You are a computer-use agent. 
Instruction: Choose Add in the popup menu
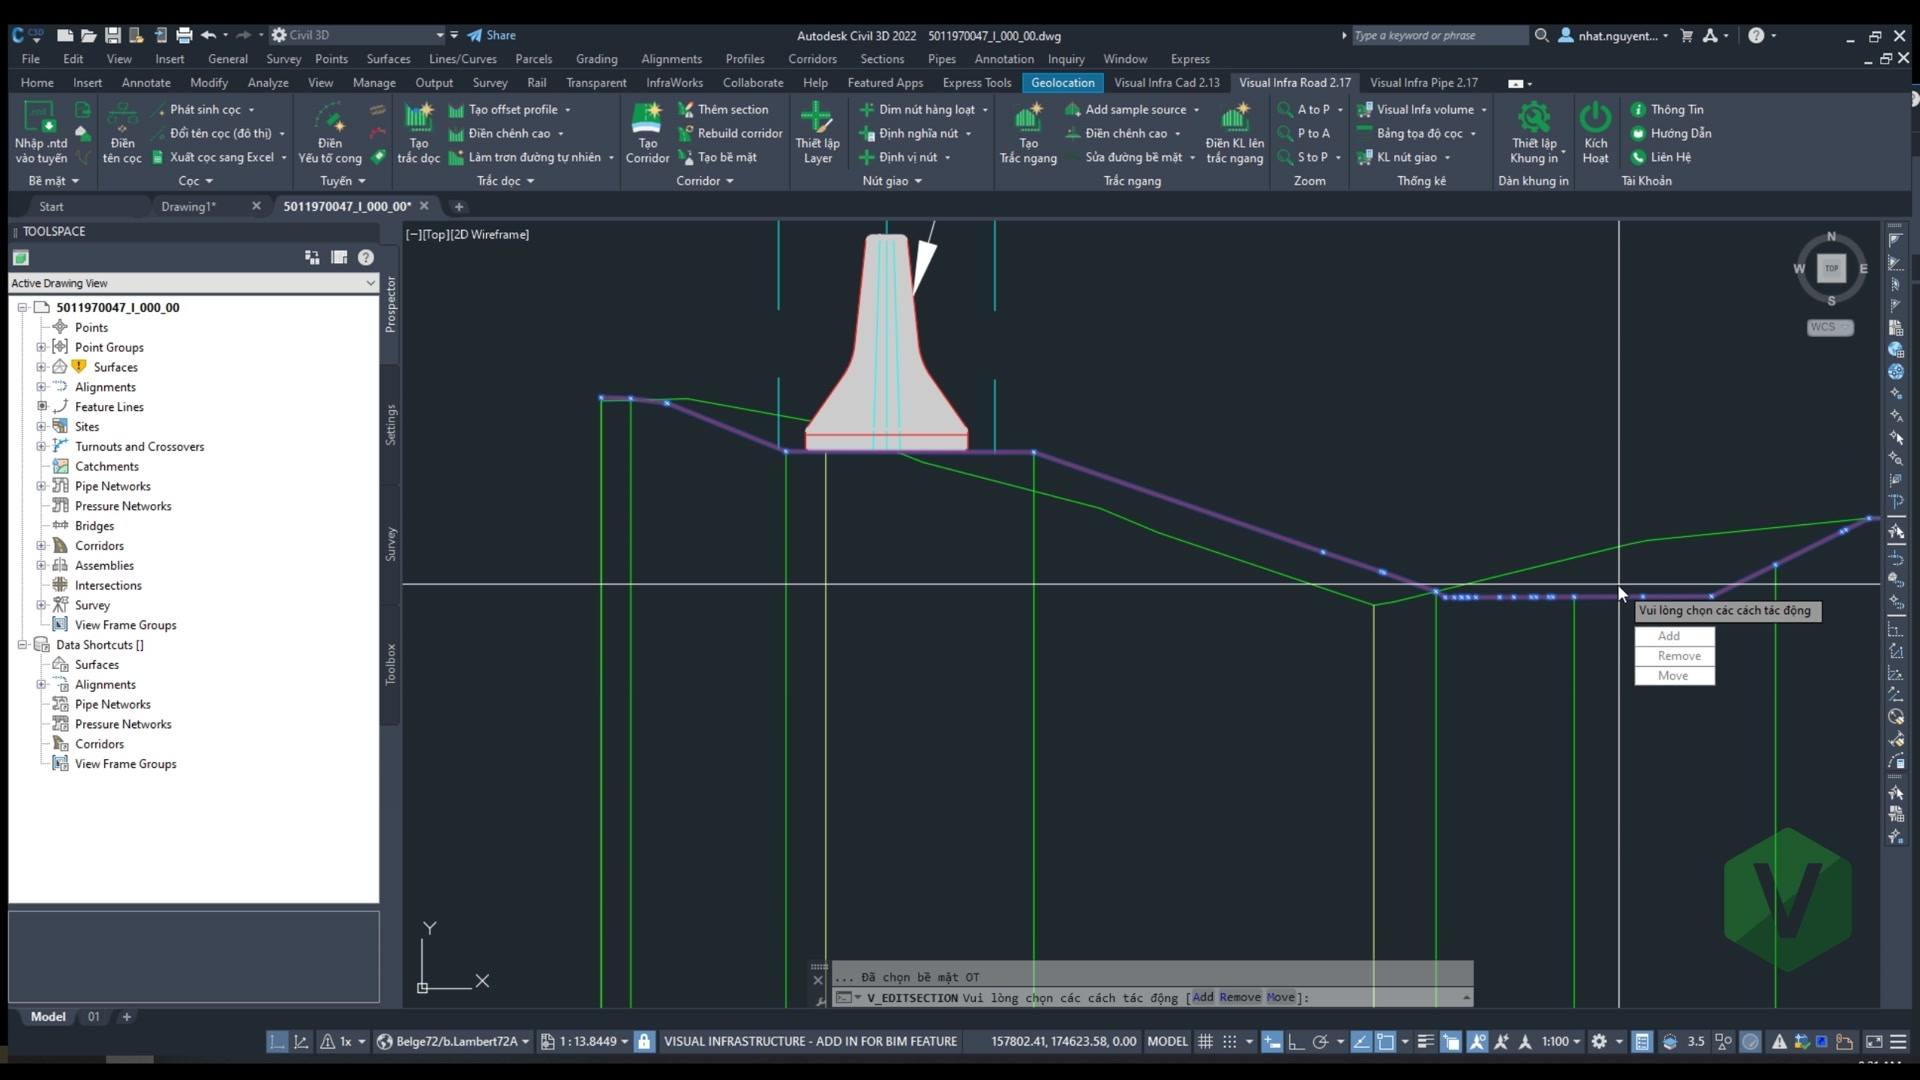tap(1674, 636)
